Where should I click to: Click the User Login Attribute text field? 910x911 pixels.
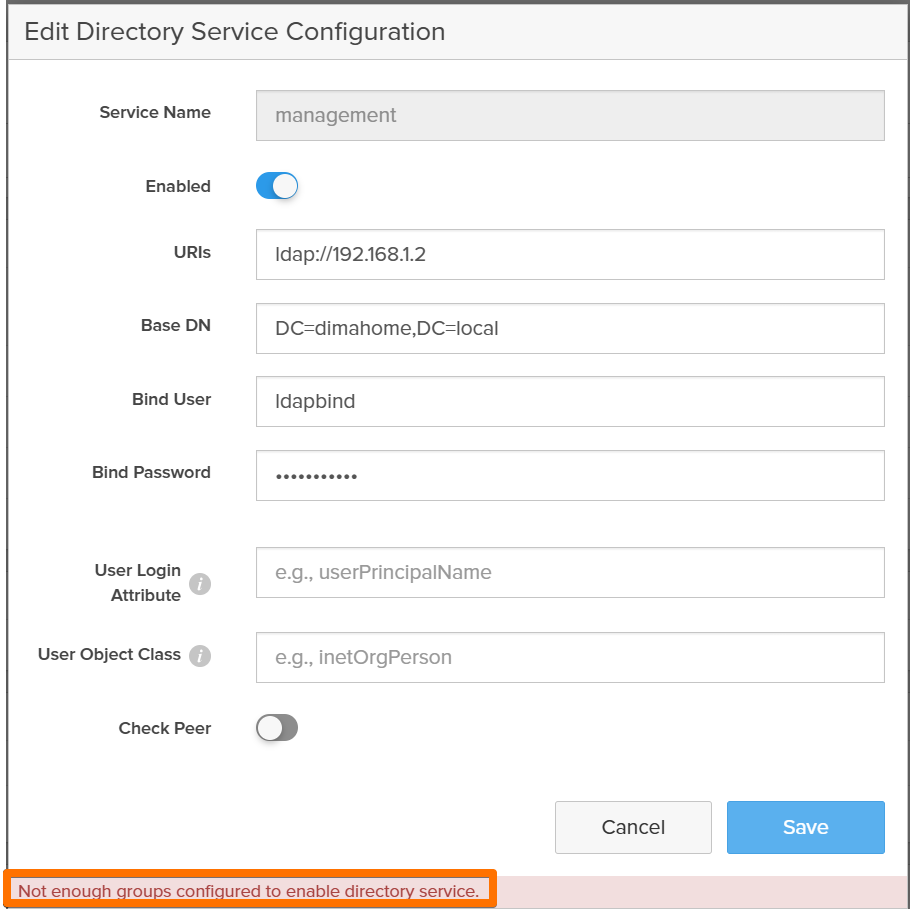570,572
